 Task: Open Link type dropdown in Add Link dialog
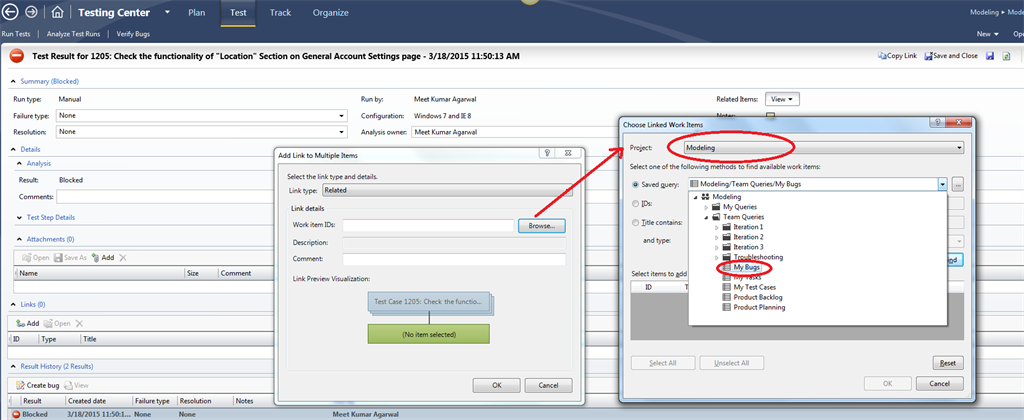[x=447, y=190]
